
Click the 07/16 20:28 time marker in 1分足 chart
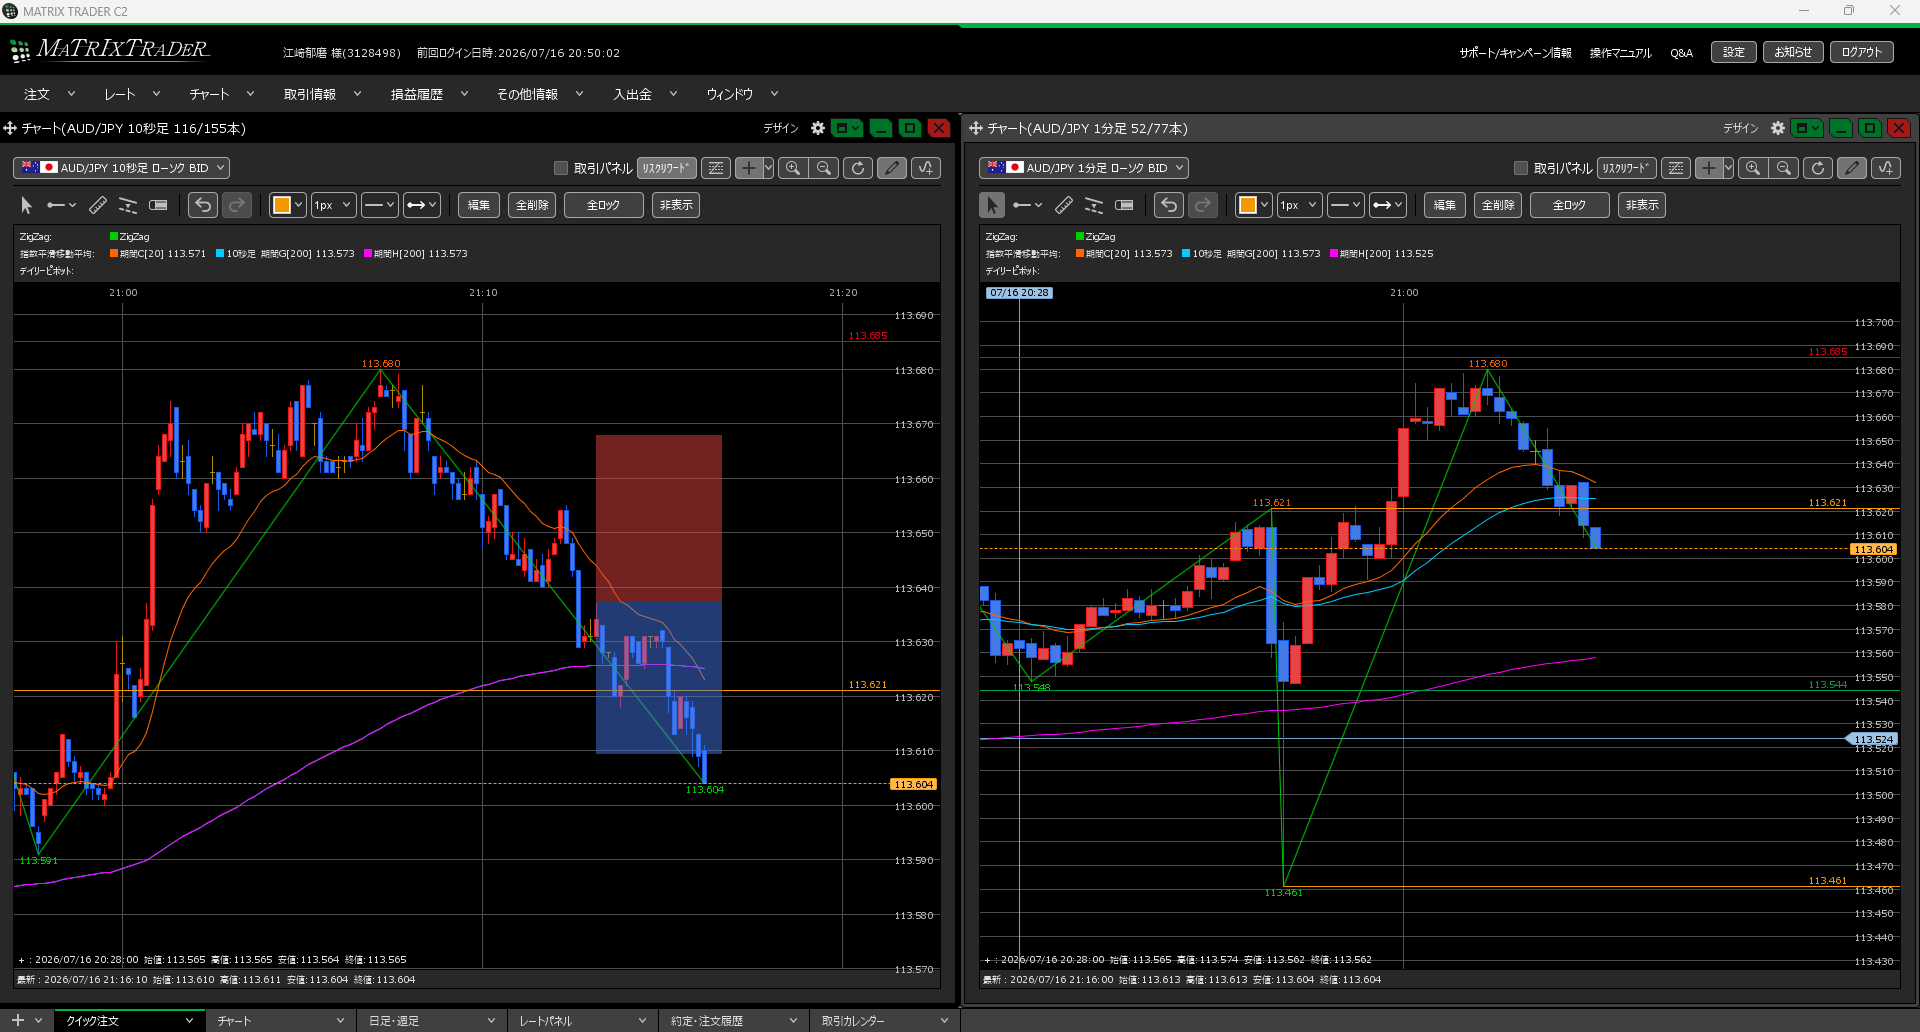point(1019,293)
